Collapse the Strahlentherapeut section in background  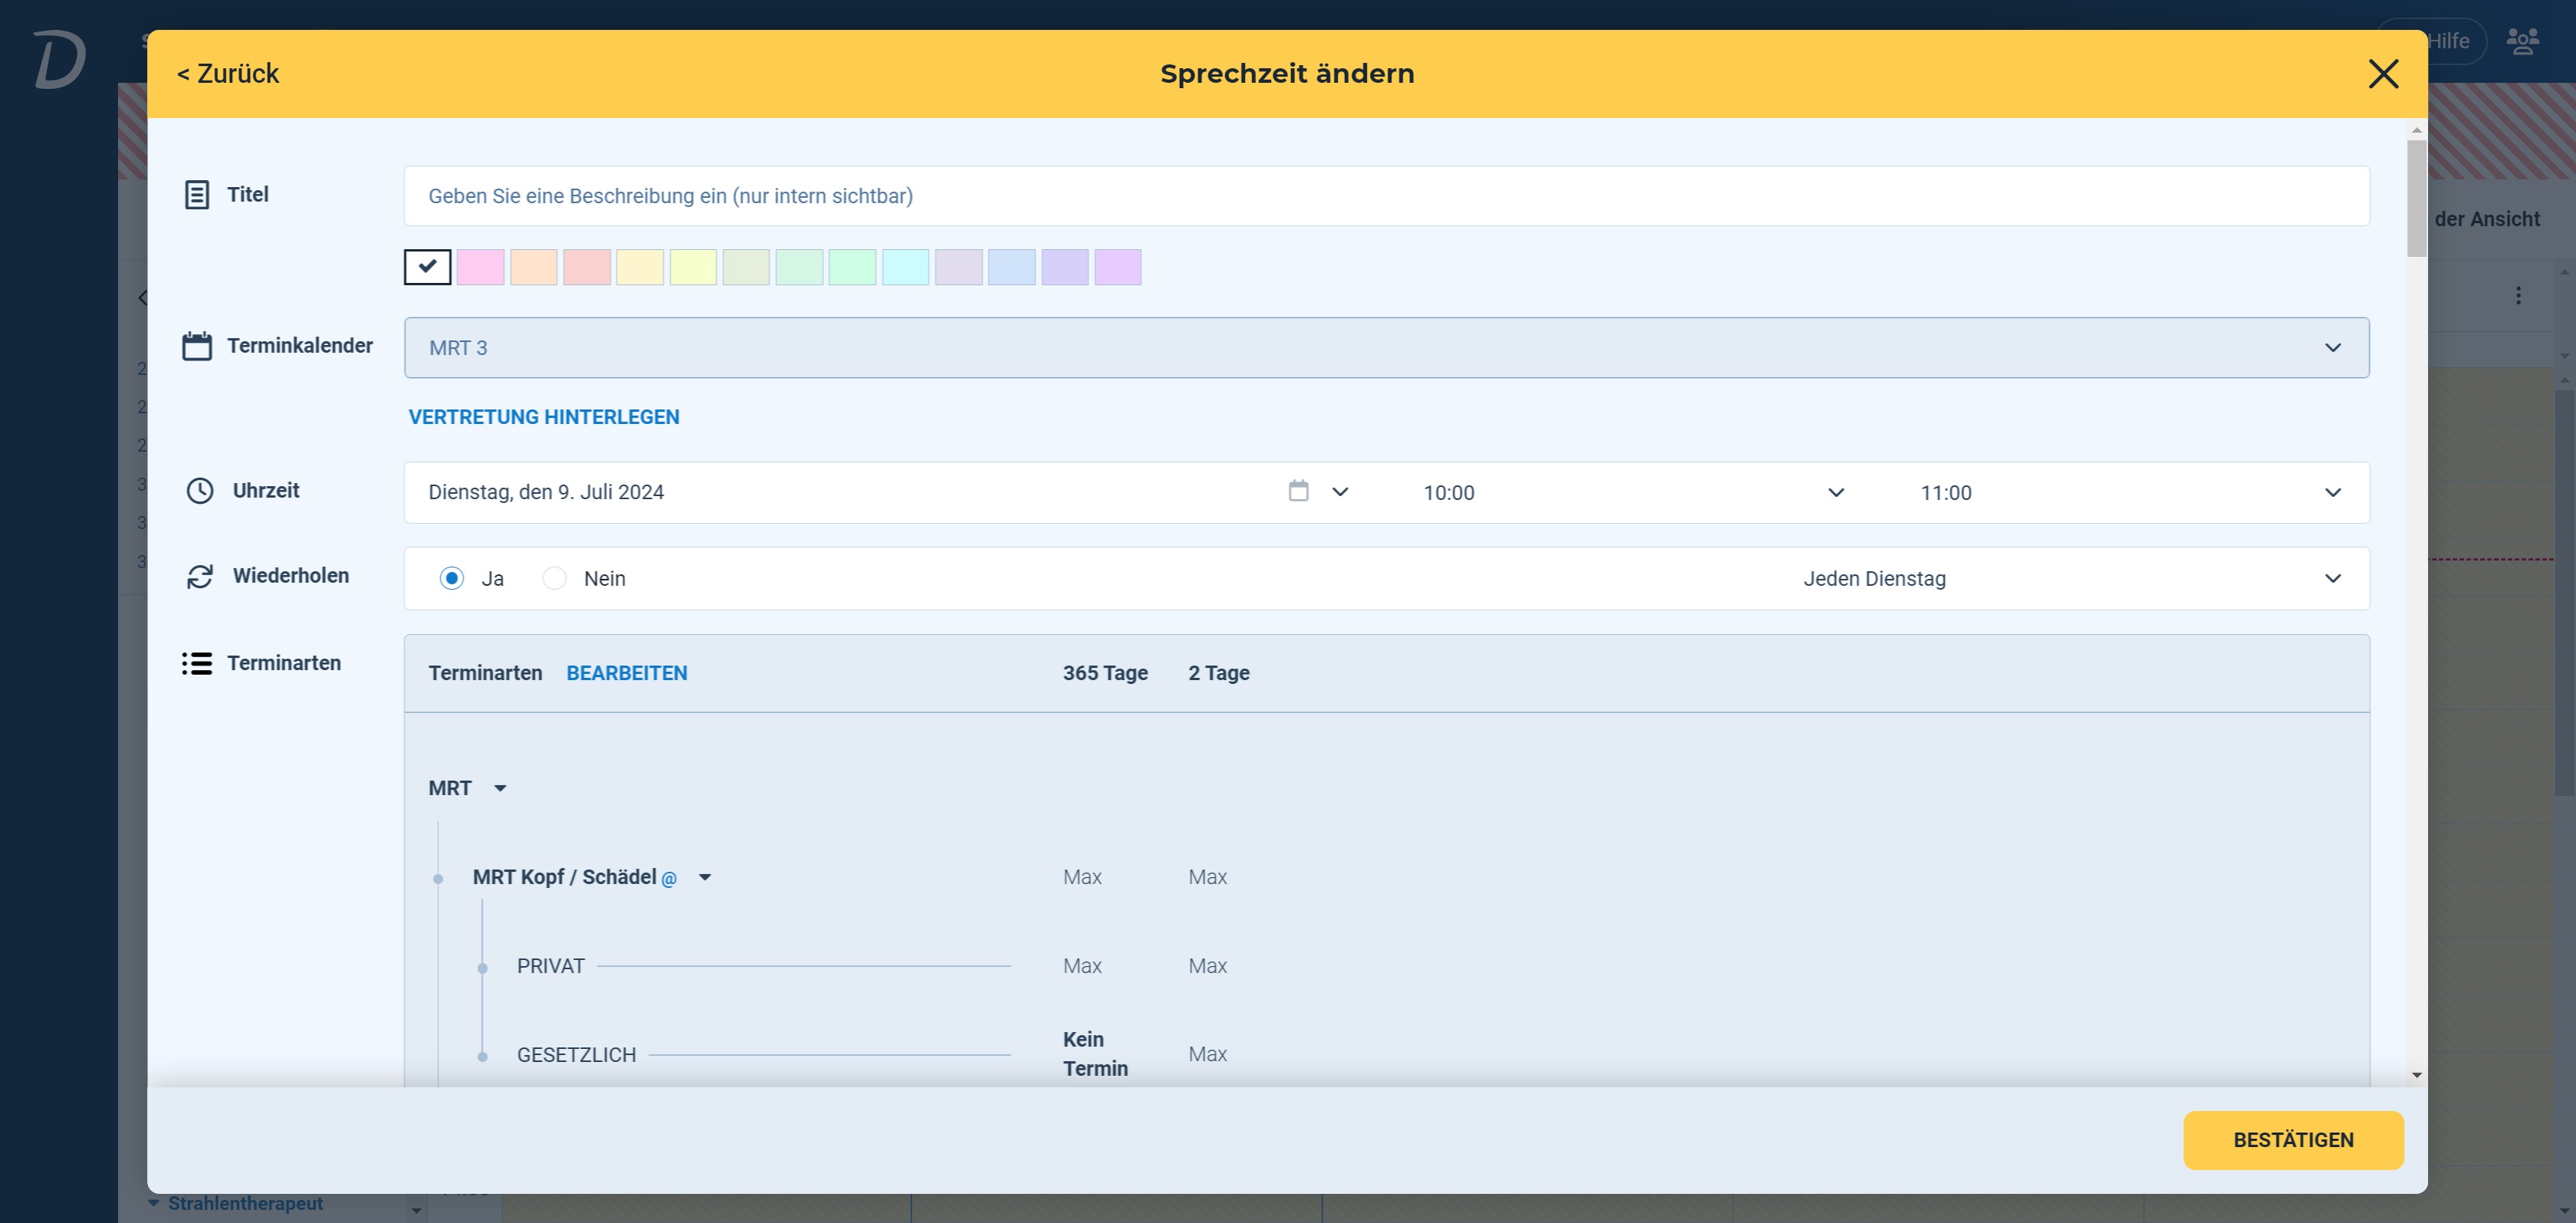(x=154, y=1203)
